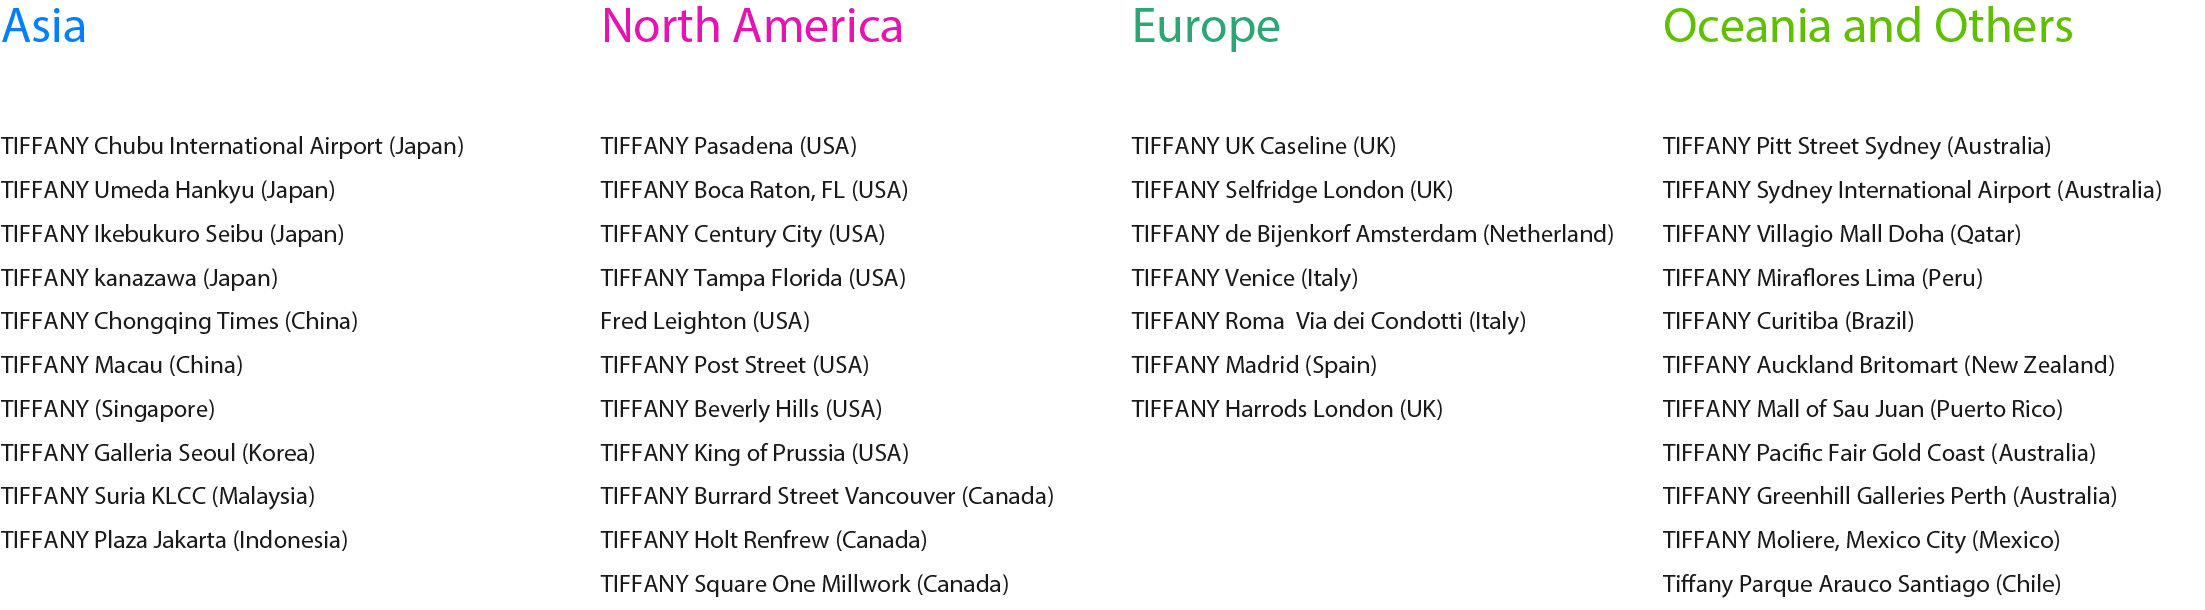Open TIFFANY de Bijenkorf Amsterdam (Netherland)
This screenshot has width=2205, height=610.
[x=1373, y=234]
